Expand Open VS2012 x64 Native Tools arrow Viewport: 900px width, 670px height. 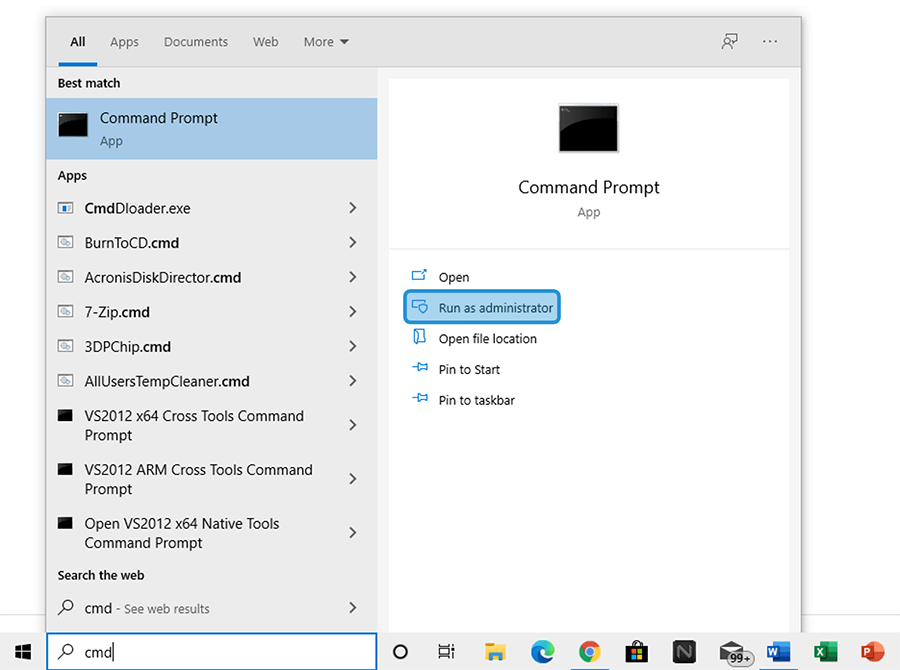coord(352,533)
